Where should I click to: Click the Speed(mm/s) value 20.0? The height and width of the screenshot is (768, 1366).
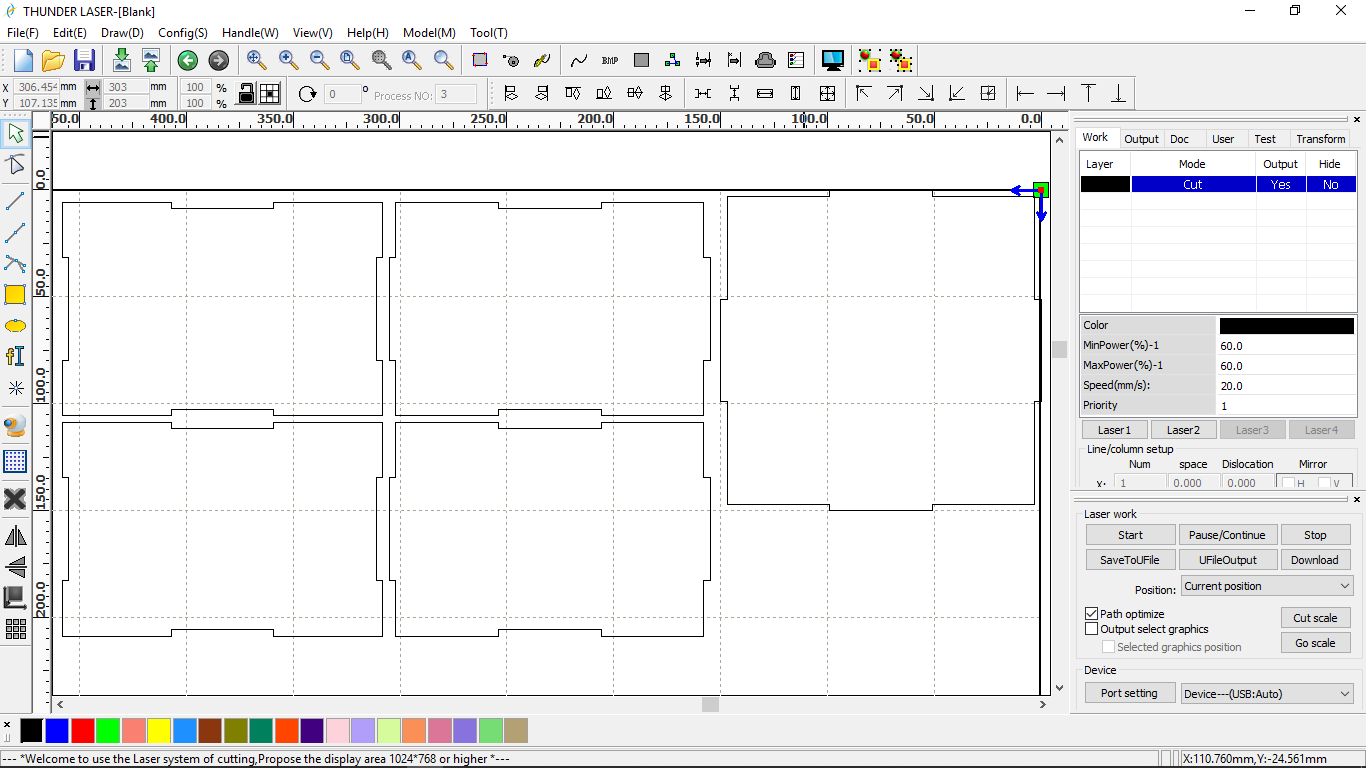pos(1286,385)
